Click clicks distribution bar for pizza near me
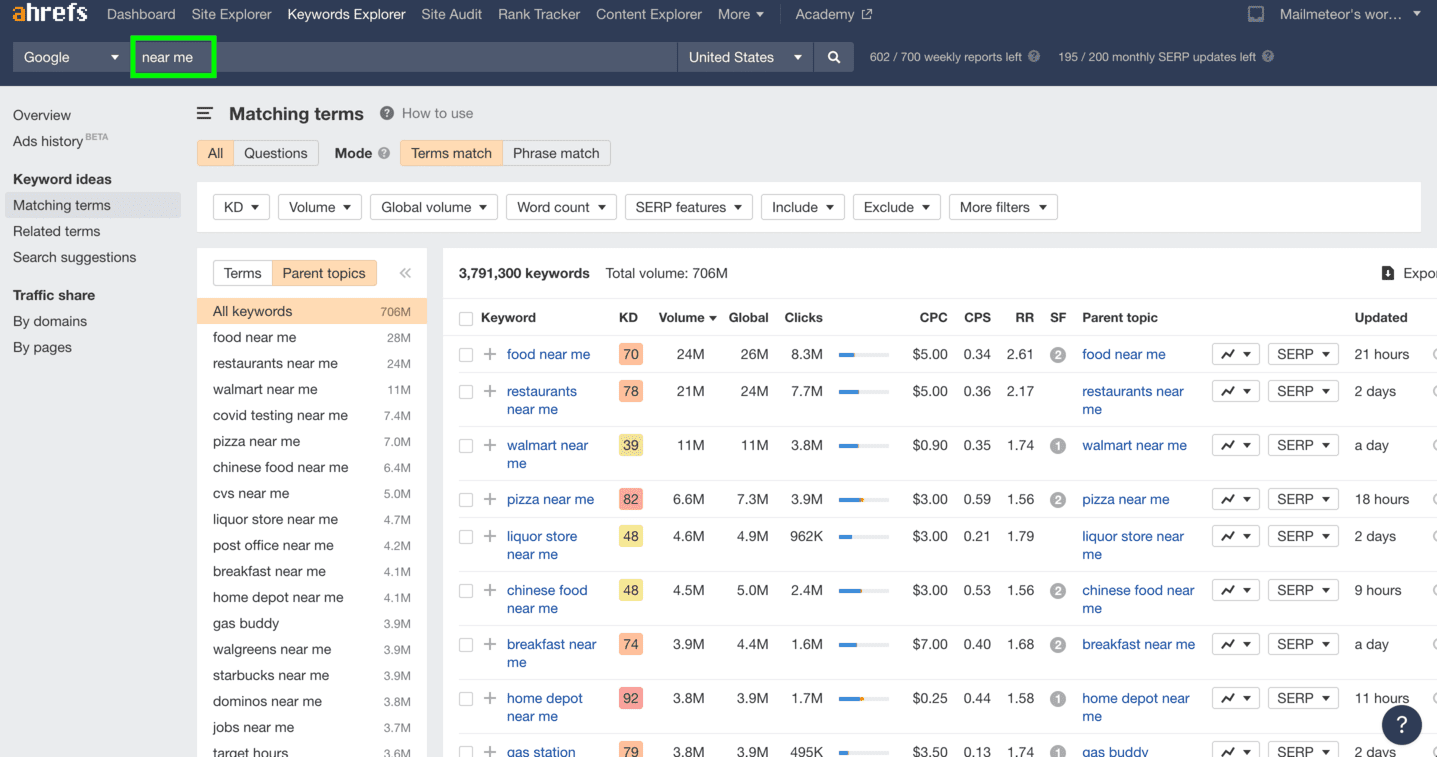This screenshot has width=1437, height=757. coord(863,499)
